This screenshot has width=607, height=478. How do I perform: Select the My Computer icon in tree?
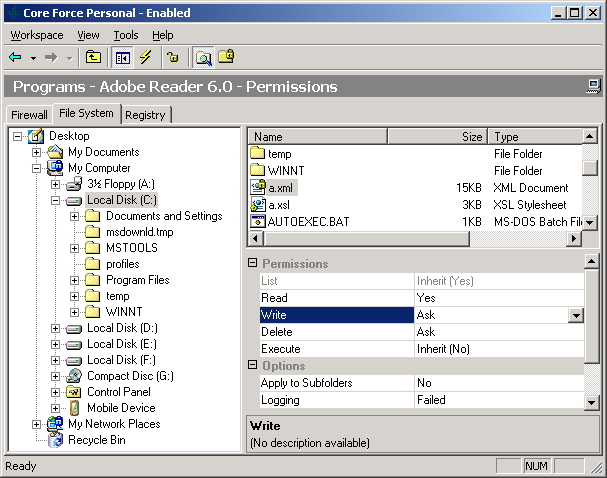tap(55, 168)
